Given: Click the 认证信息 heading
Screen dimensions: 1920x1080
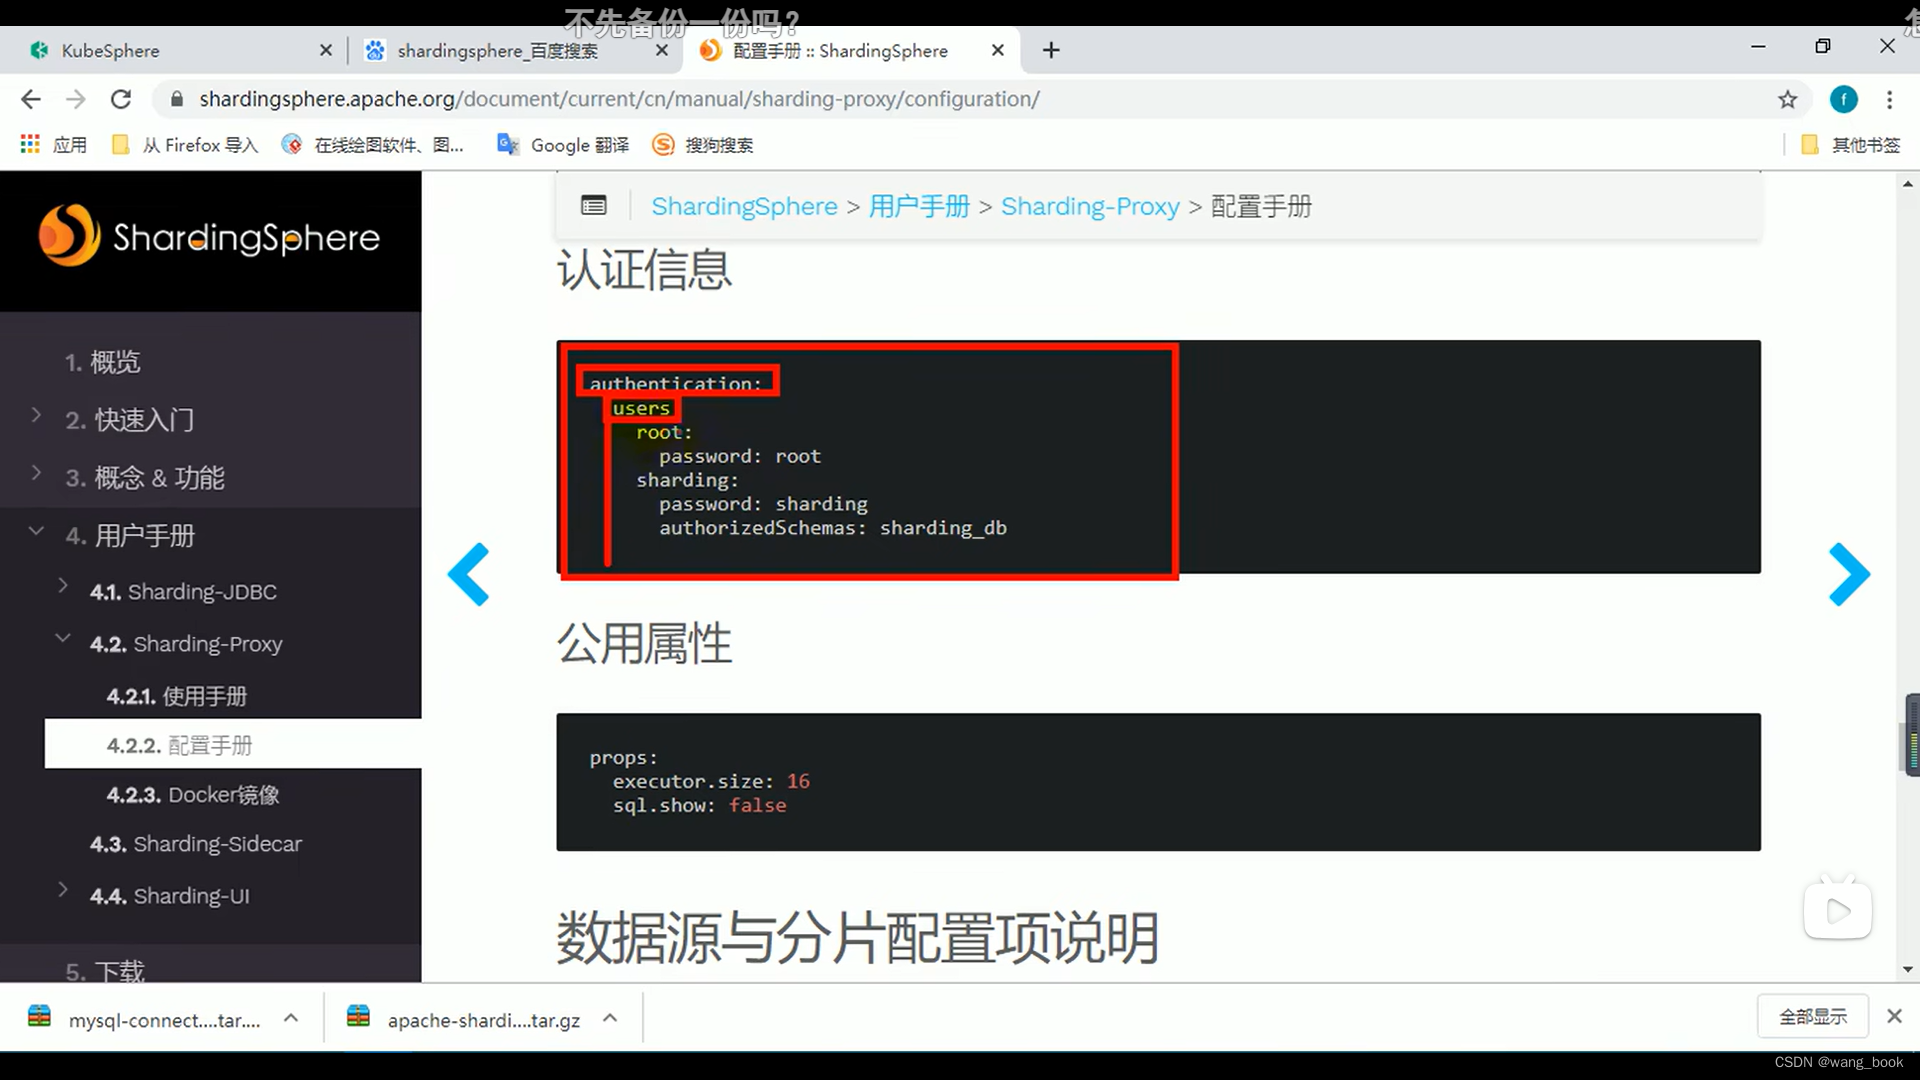Looking at the screenshot, I should [x=644, y=270].
